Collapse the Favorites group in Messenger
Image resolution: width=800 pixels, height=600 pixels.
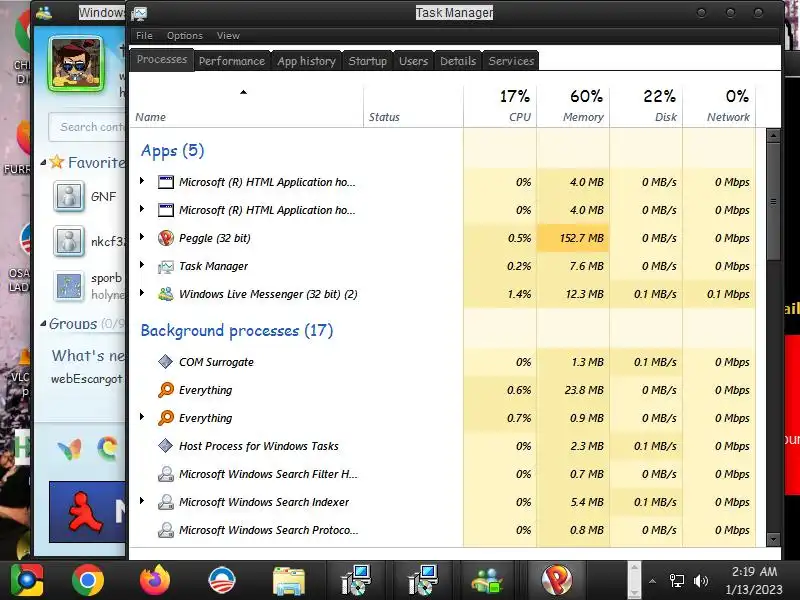(43, 163)
